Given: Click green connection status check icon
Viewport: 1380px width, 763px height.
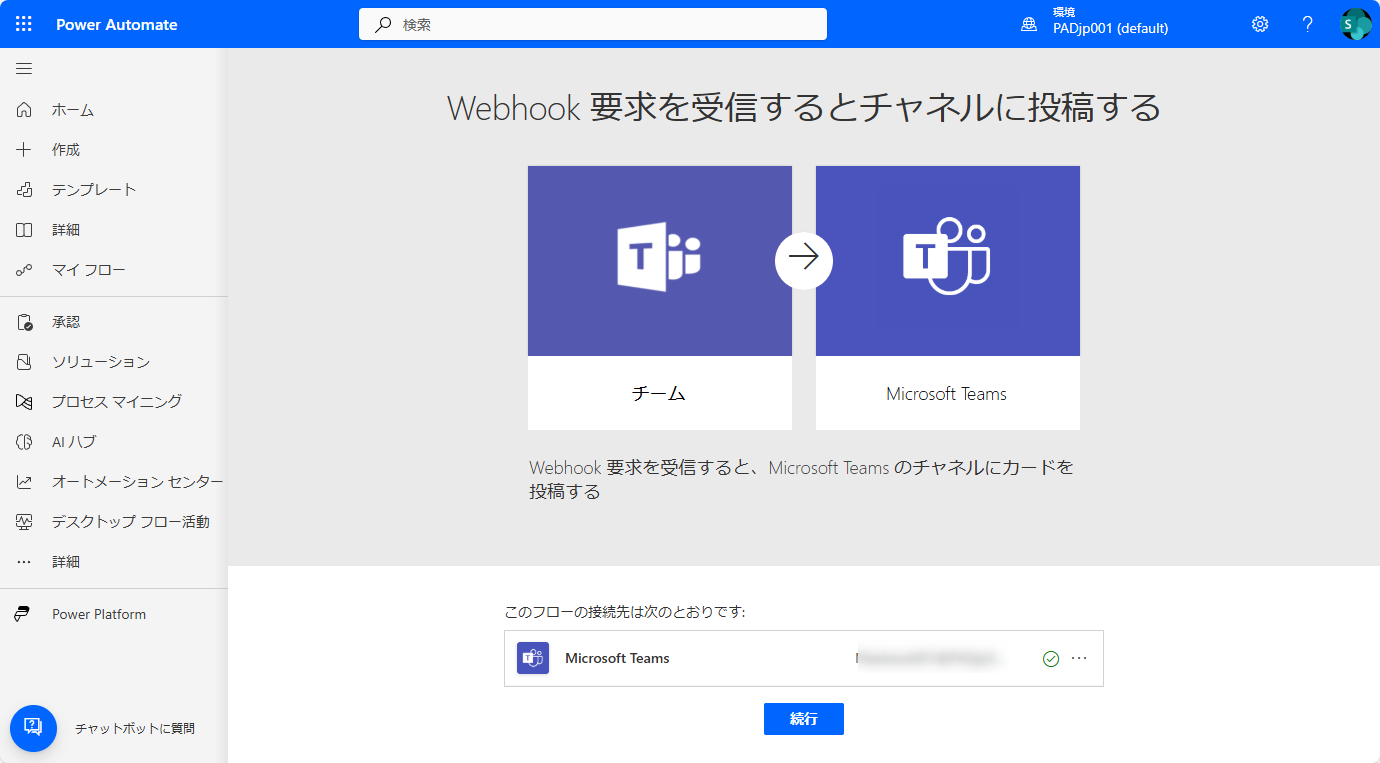Looking at the screenshot, I should coord(1051,658).
